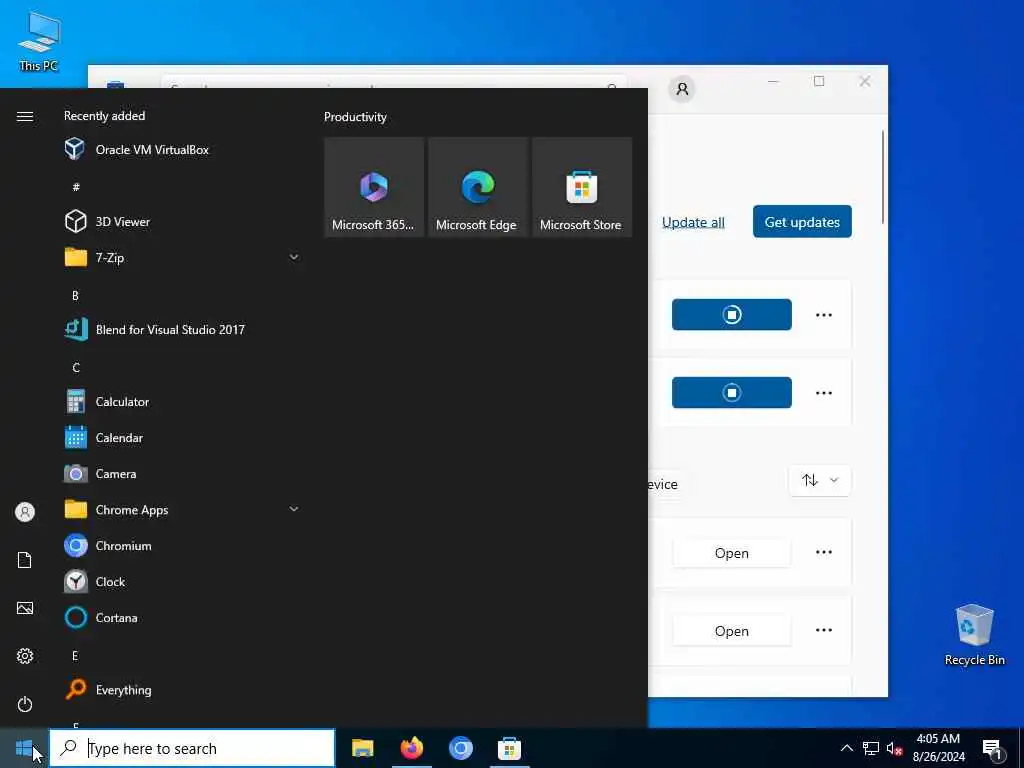The height and width of the screenshot is (768, 1024).
Task: Open Blend for Visual Studio 2017
Action: coord(182,329)
